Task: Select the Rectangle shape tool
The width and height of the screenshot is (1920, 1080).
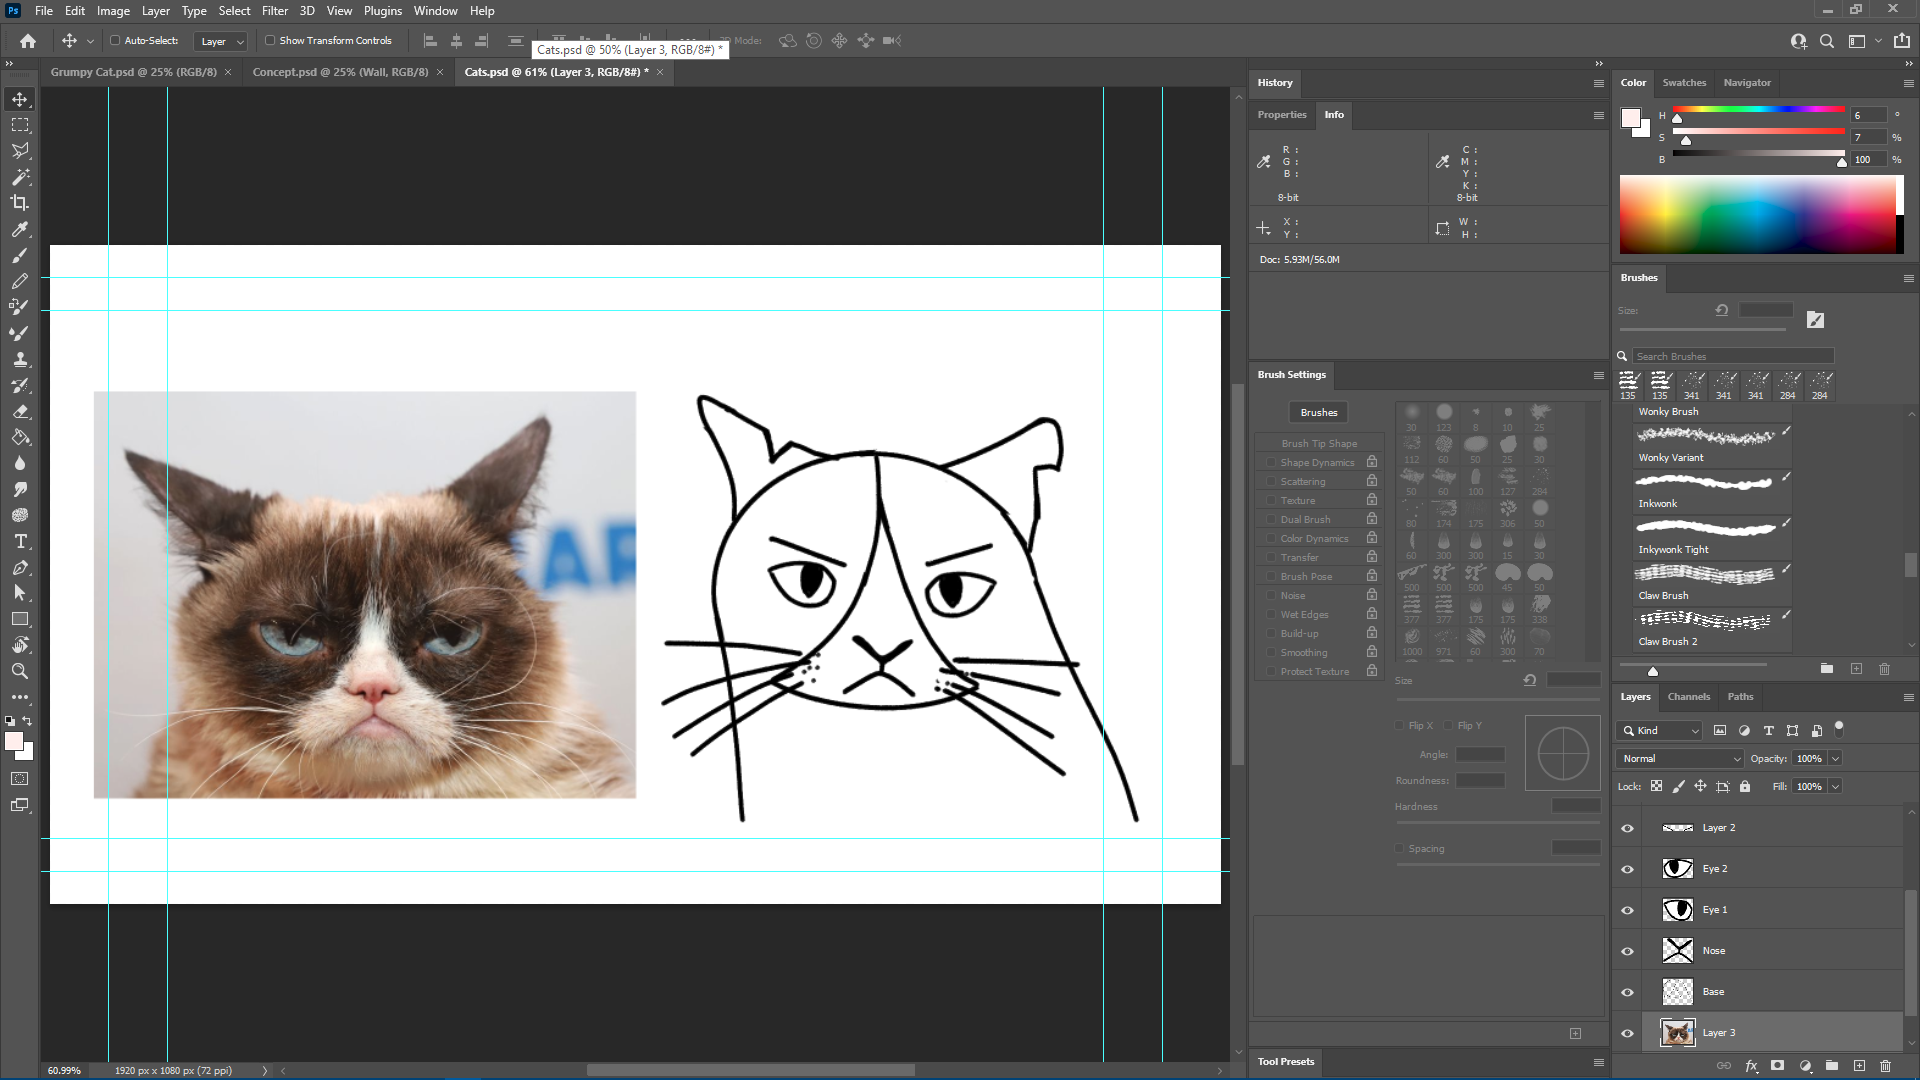Action: pyautogui.click(x=20, y=619)
